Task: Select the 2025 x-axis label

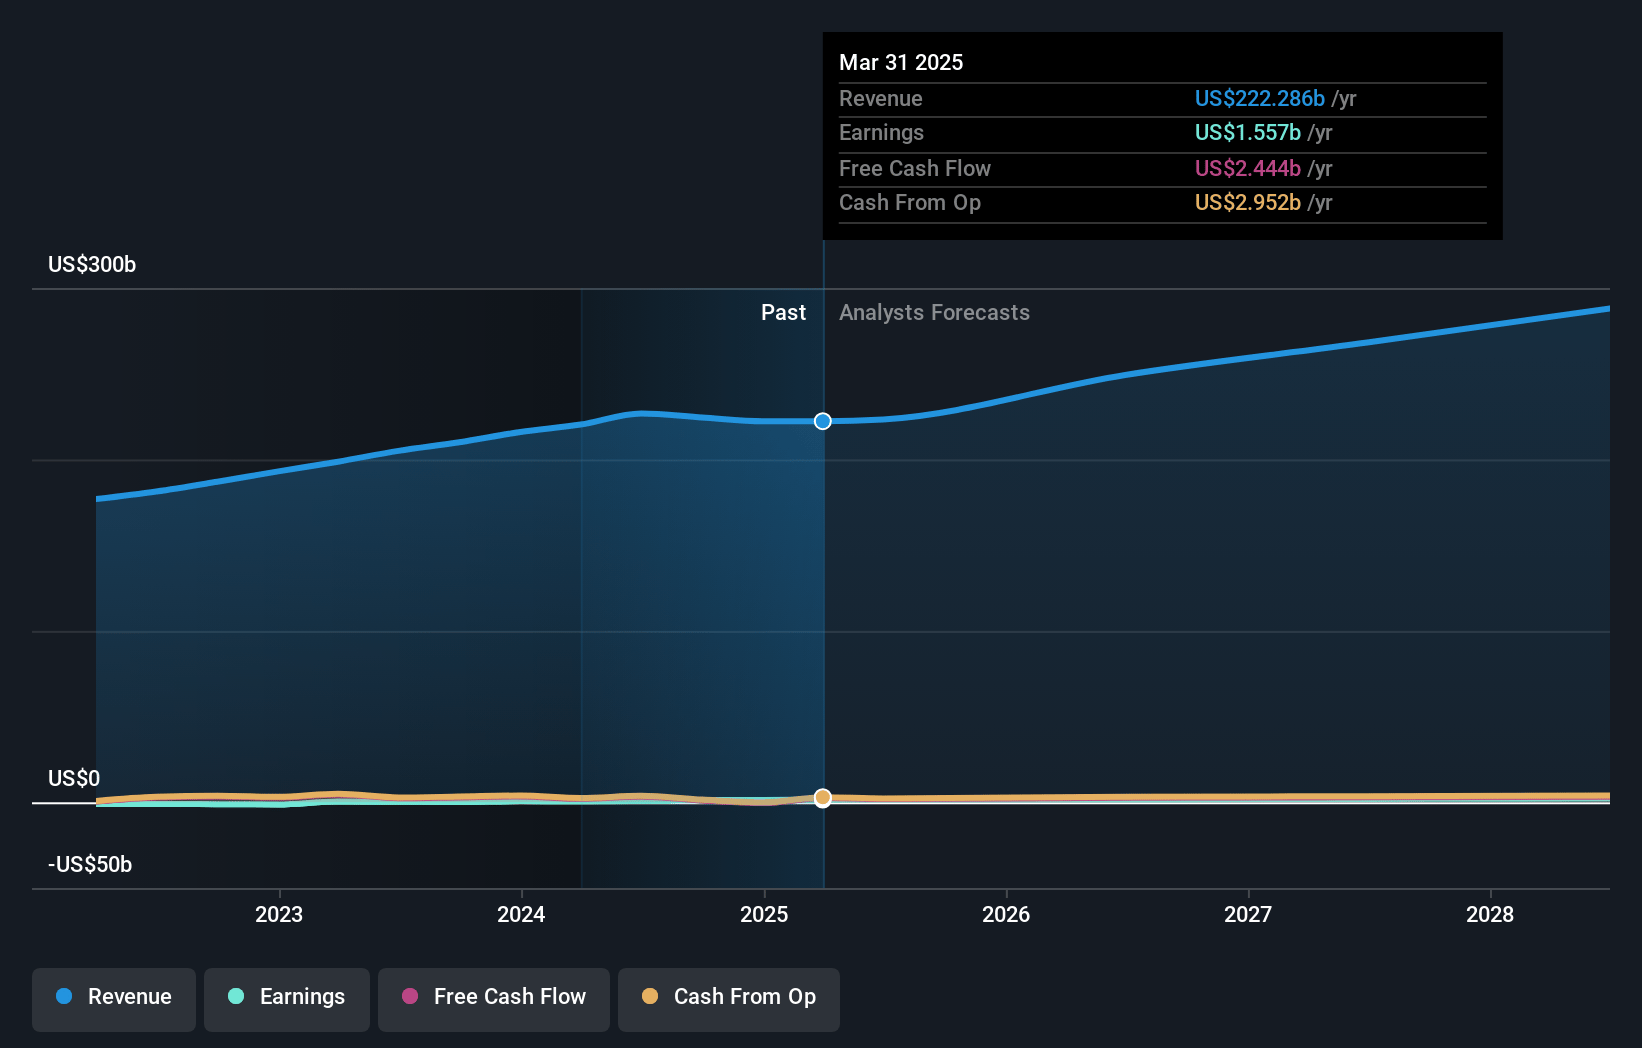Action: coord(764,914)
